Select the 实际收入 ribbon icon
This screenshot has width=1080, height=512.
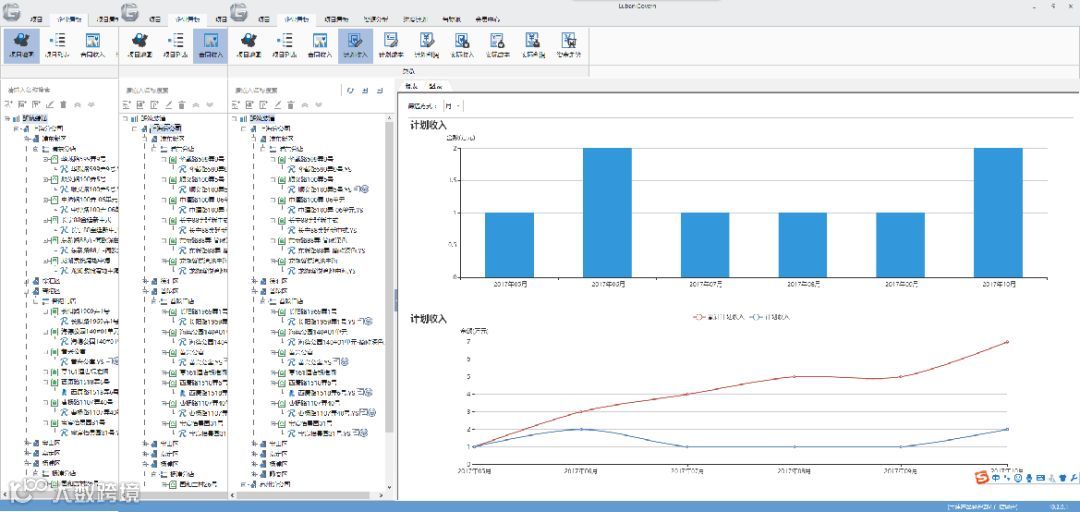coord(461,45)
